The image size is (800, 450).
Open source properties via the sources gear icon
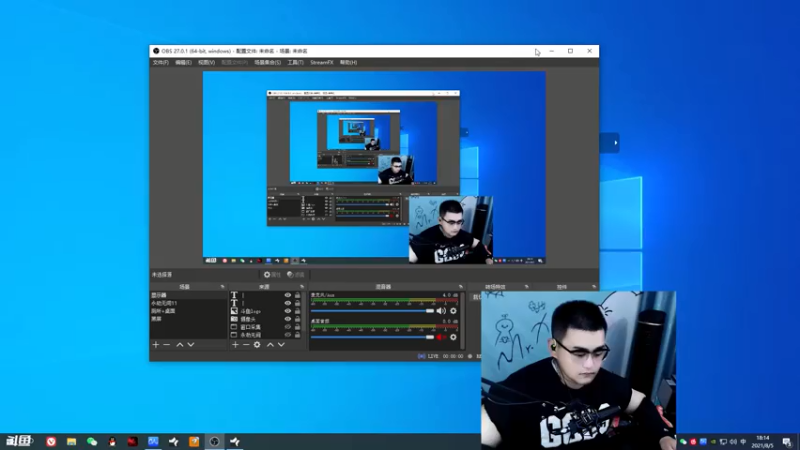(x=257, y=345)
